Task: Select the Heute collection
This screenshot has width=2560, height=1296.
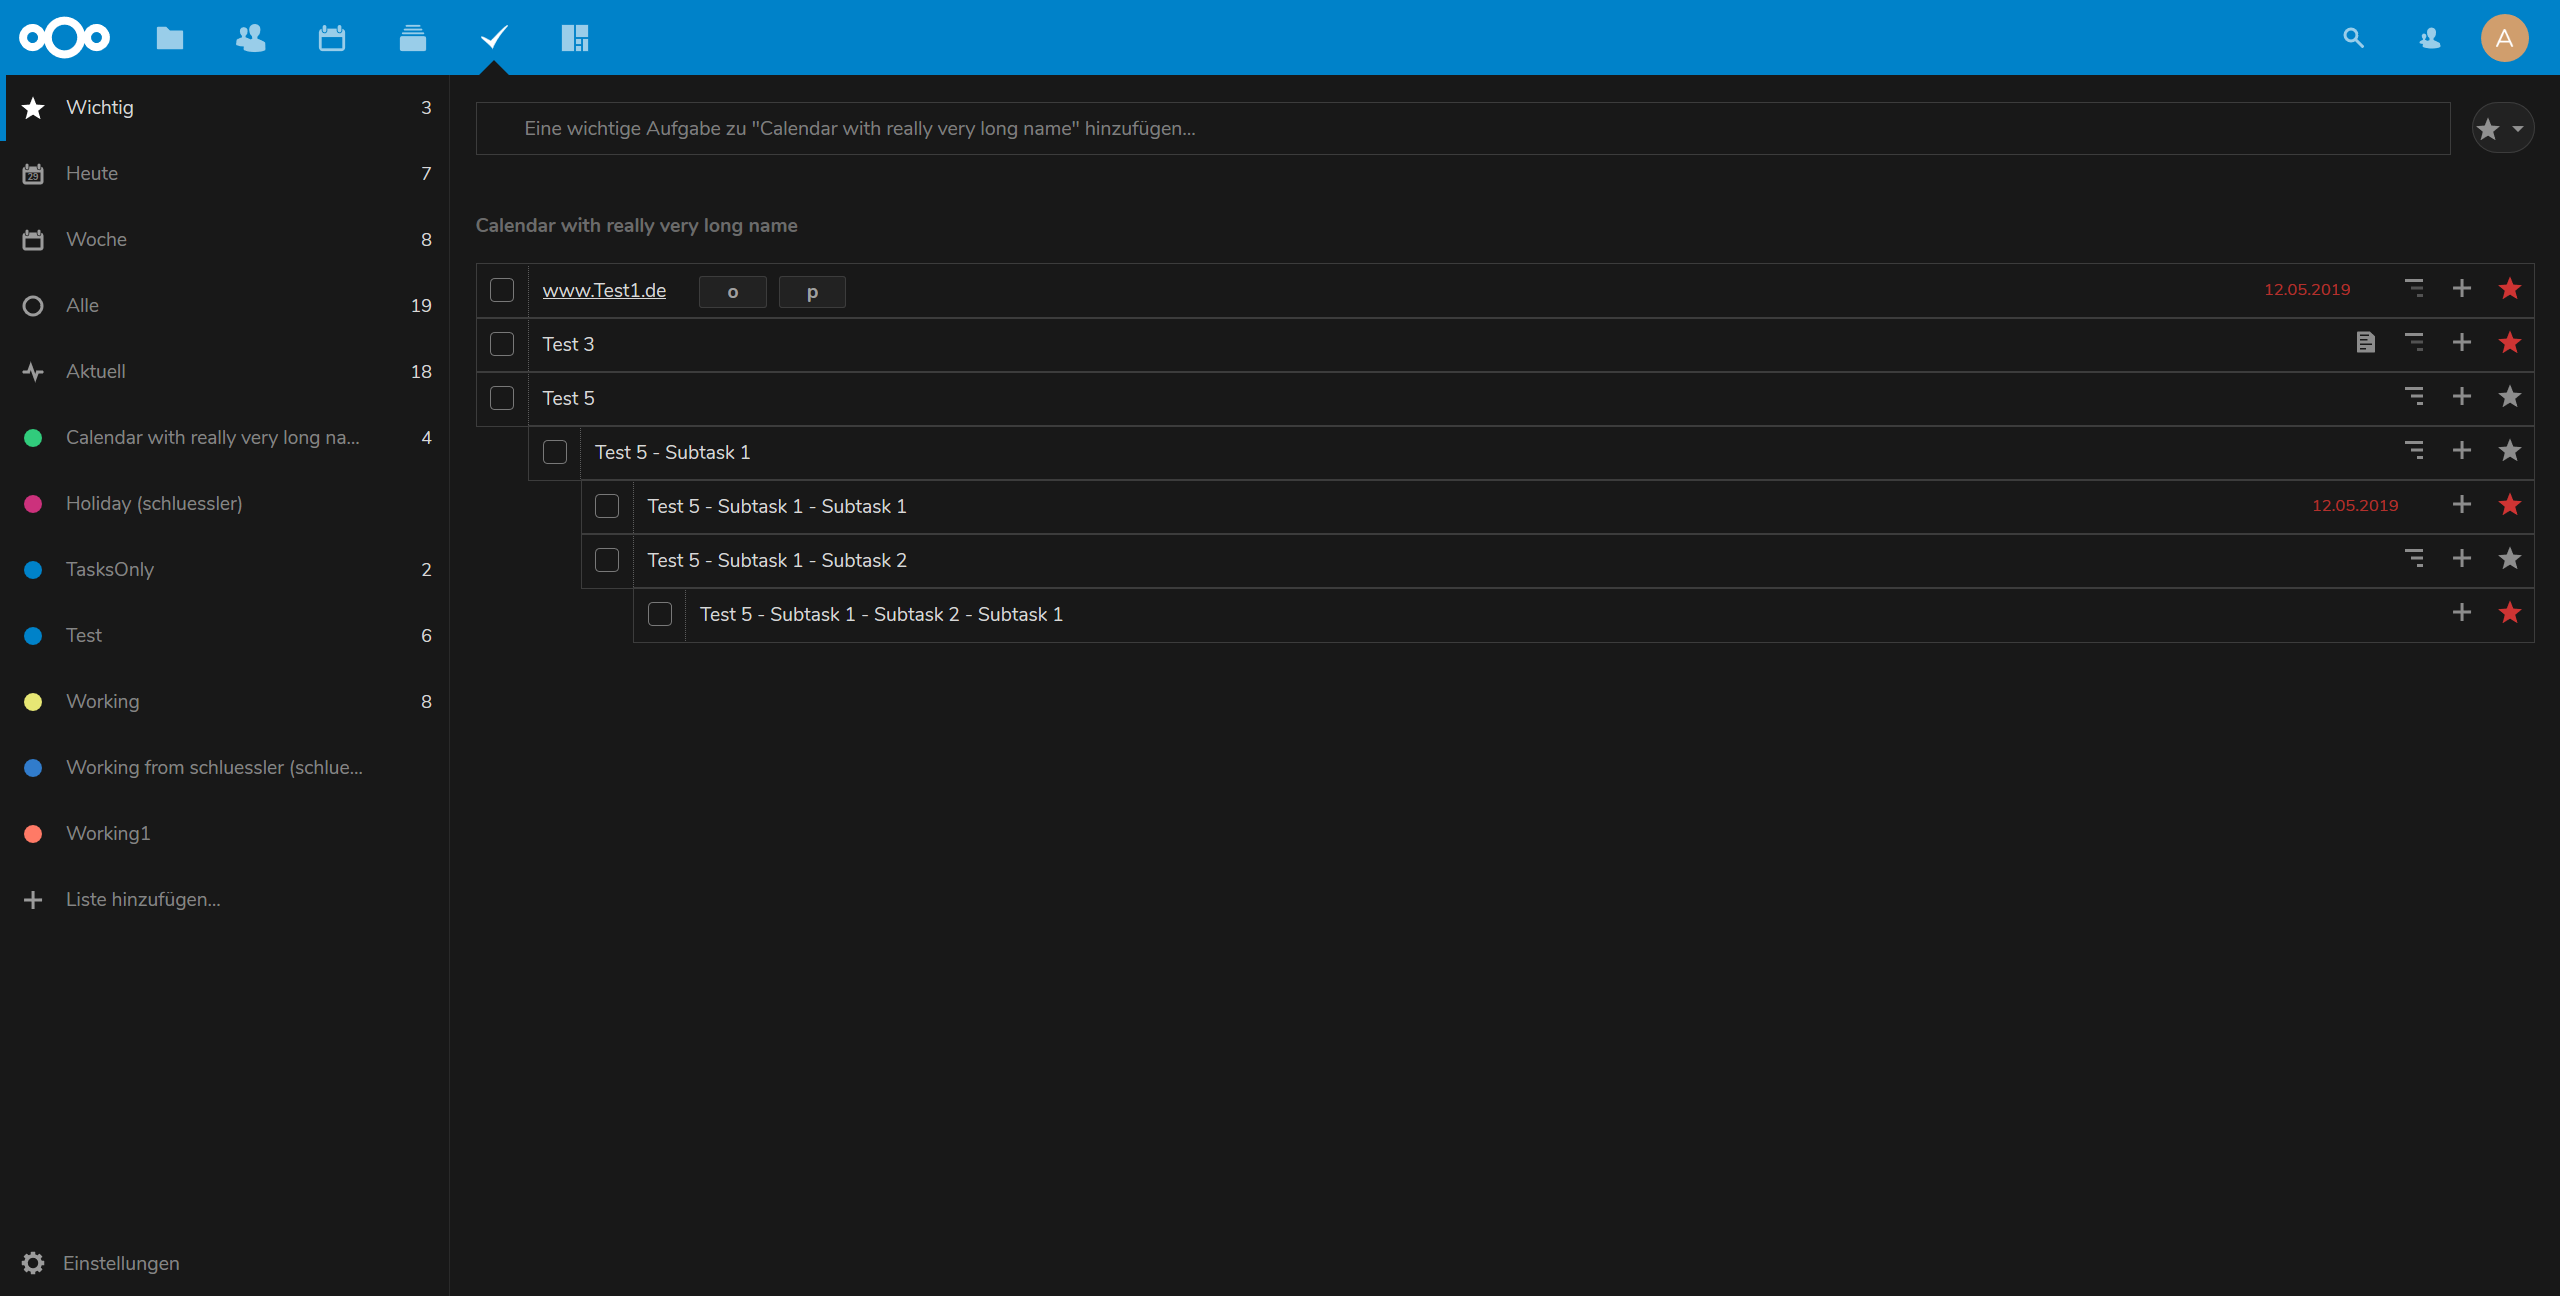Action: (225, 174)
